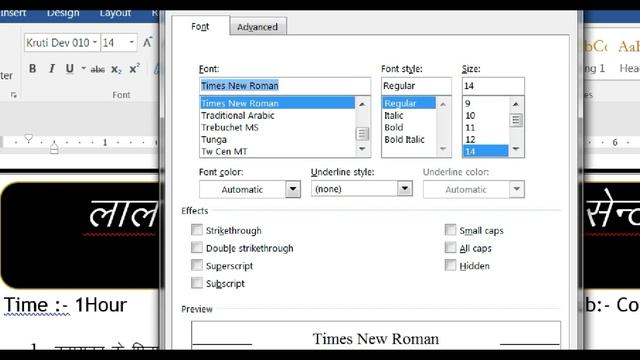
Task: Enable the Strikethrough checkbox
Action: pyautogui.click(x=197, y=230)
